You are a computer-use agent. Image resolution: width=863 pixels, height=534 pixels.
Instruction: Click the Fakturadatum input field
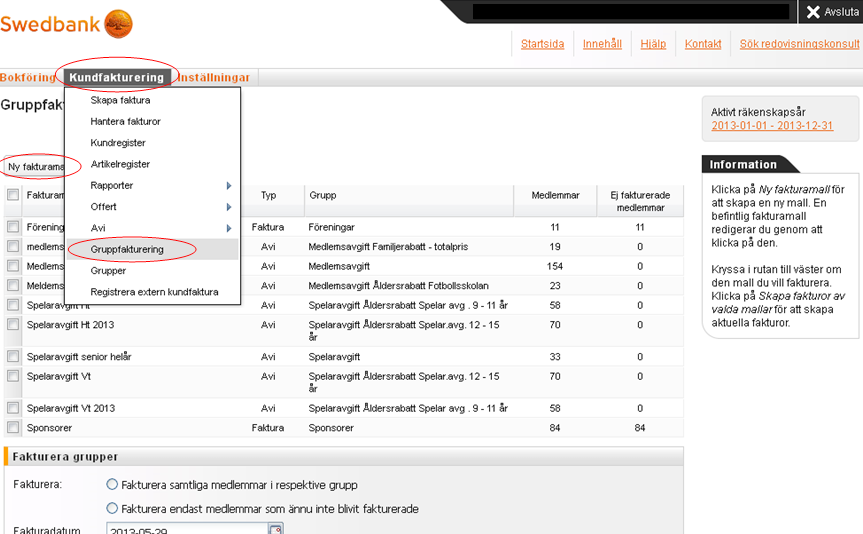tap(186, 529)
